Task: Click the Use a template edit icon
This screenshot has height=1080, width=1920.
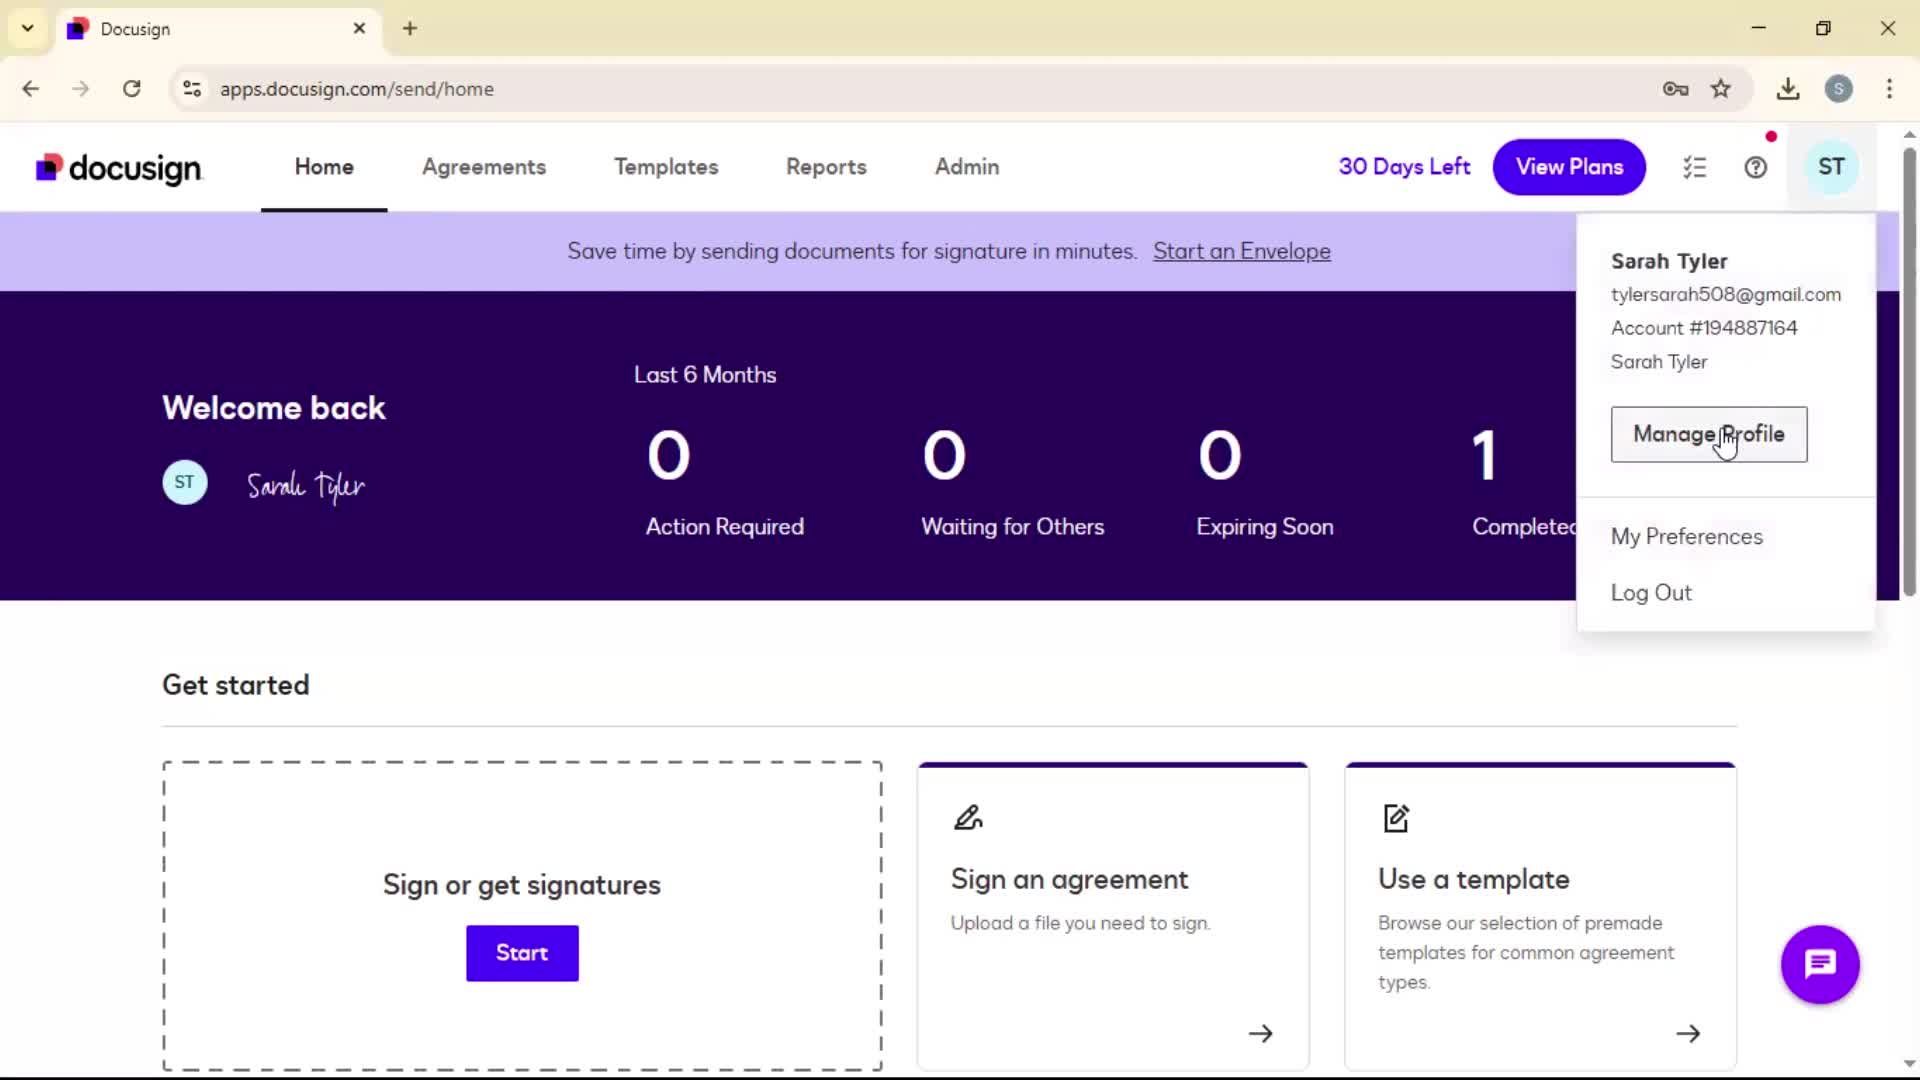Action: point(1396,818)
